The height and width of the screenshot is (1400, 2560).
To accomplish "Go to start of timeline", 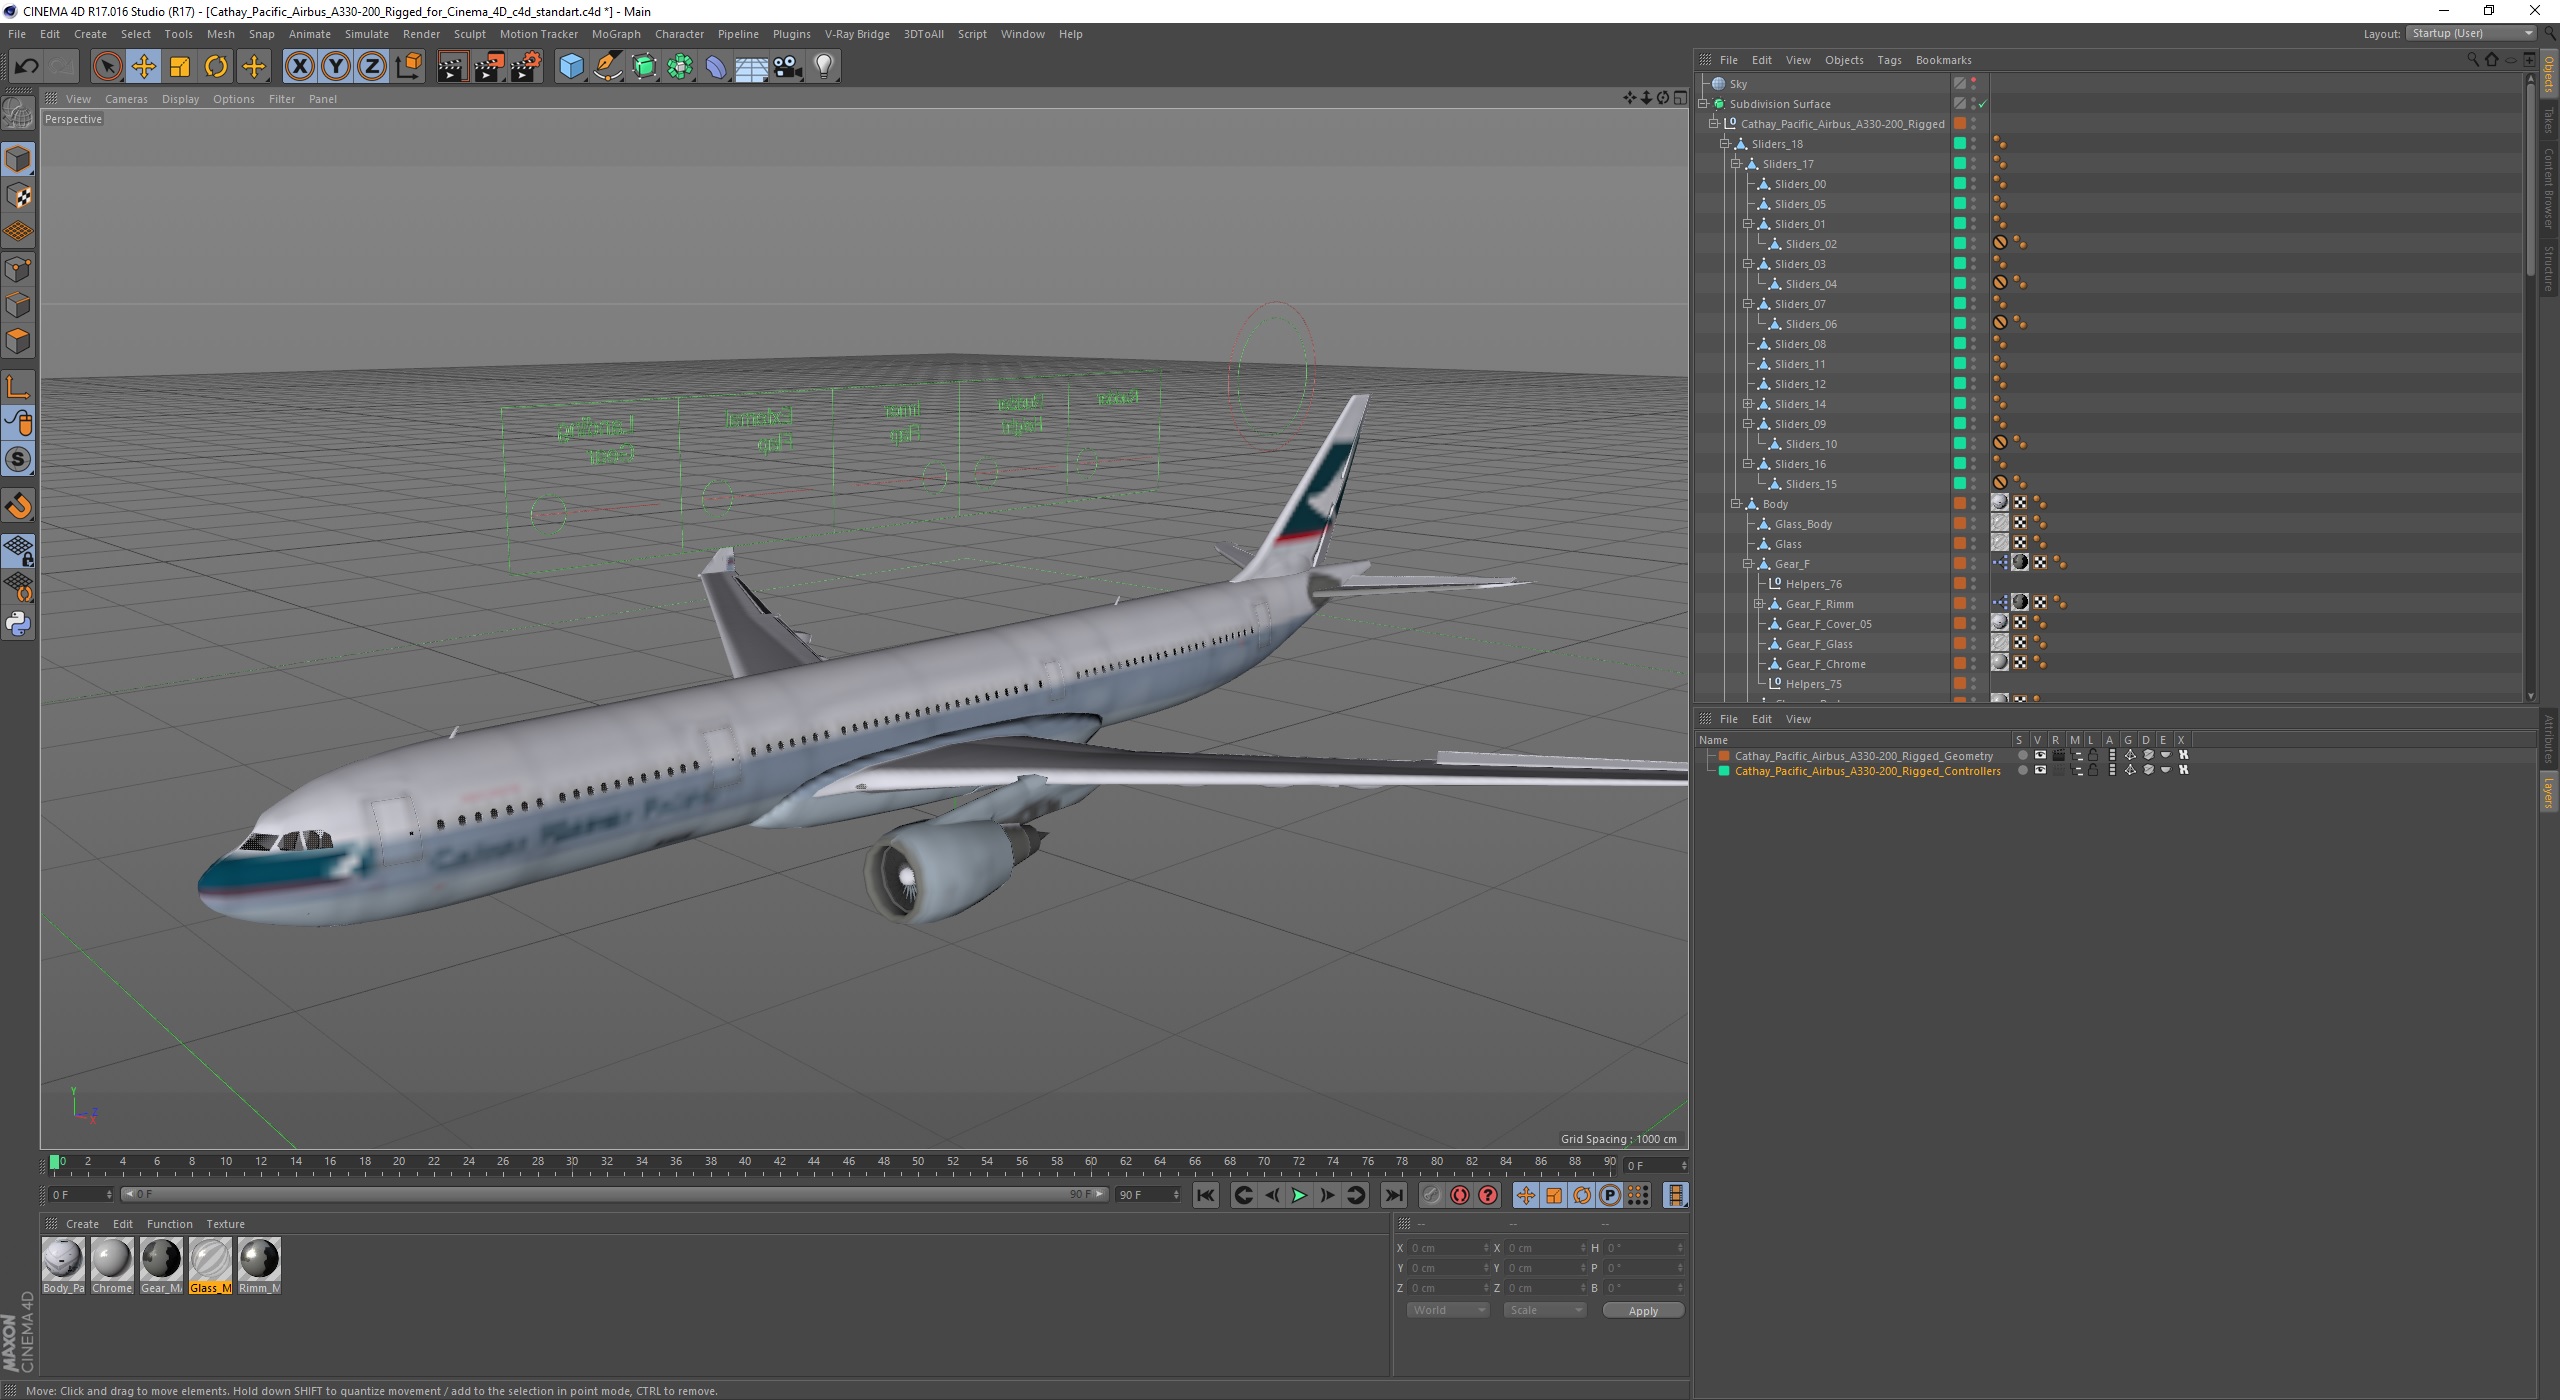I will pos(1206,1195).
